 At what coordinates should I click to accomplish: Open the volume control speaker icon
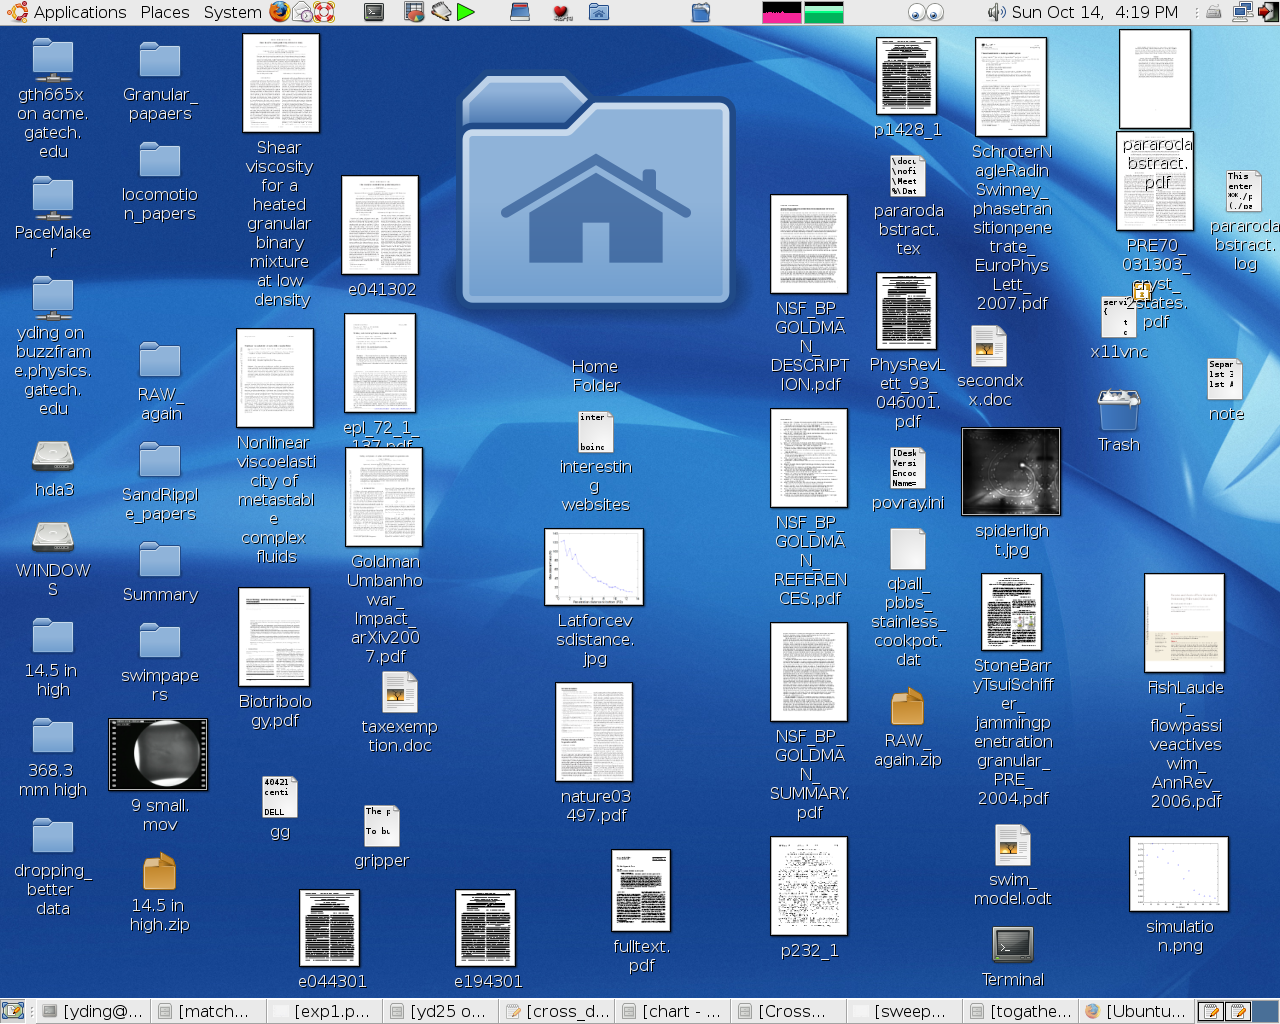(x=996, y=12)
